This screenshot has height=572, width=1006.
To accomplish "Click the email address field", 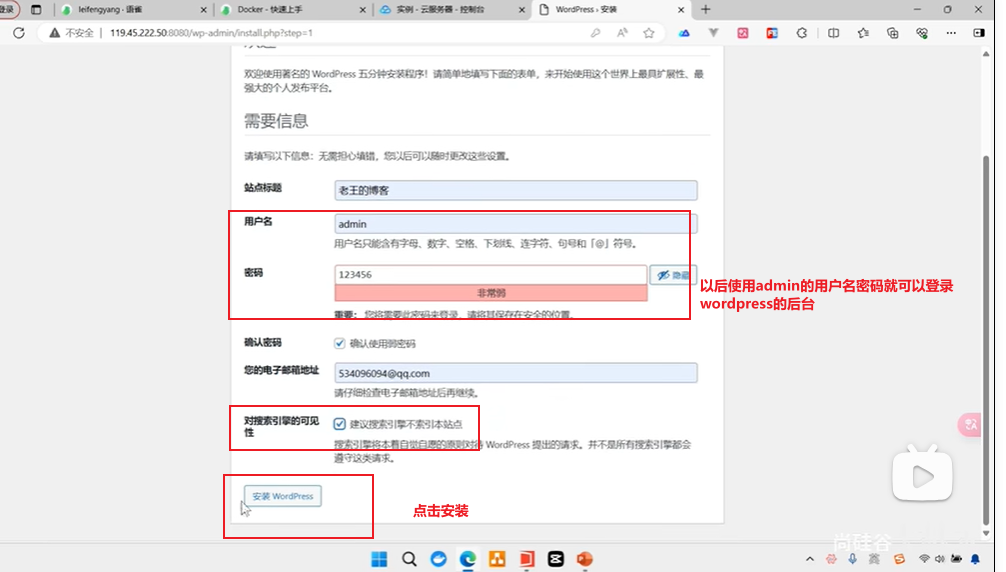I will (516, 373).
